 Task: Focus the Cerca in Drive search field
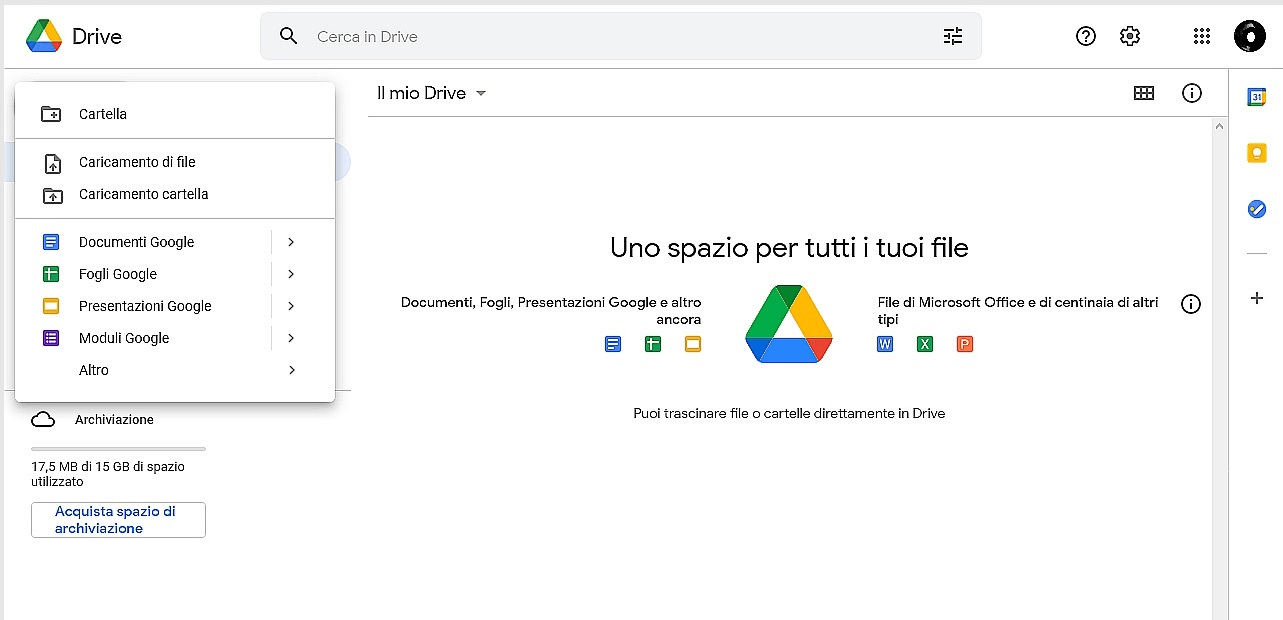620,36
